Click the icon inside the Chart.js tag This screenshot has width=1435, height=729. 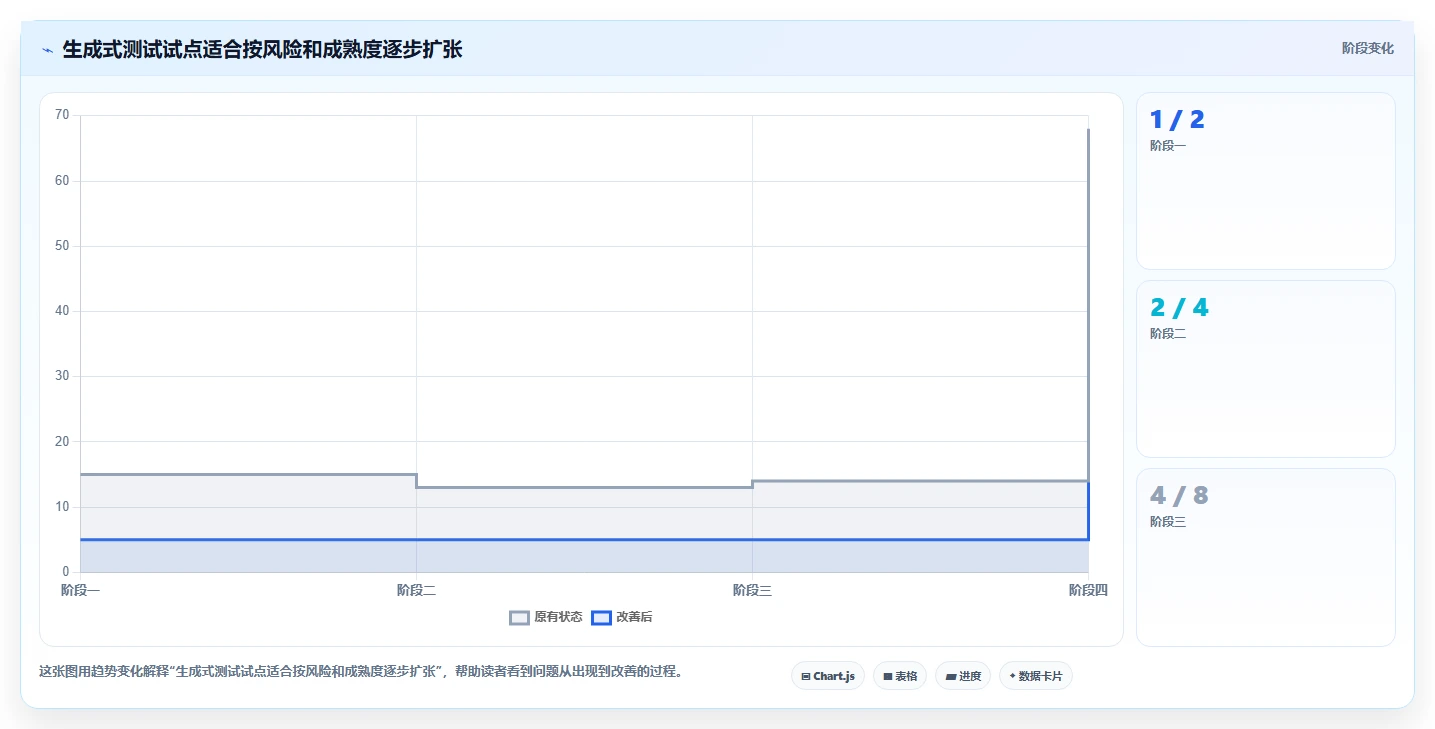806,677
